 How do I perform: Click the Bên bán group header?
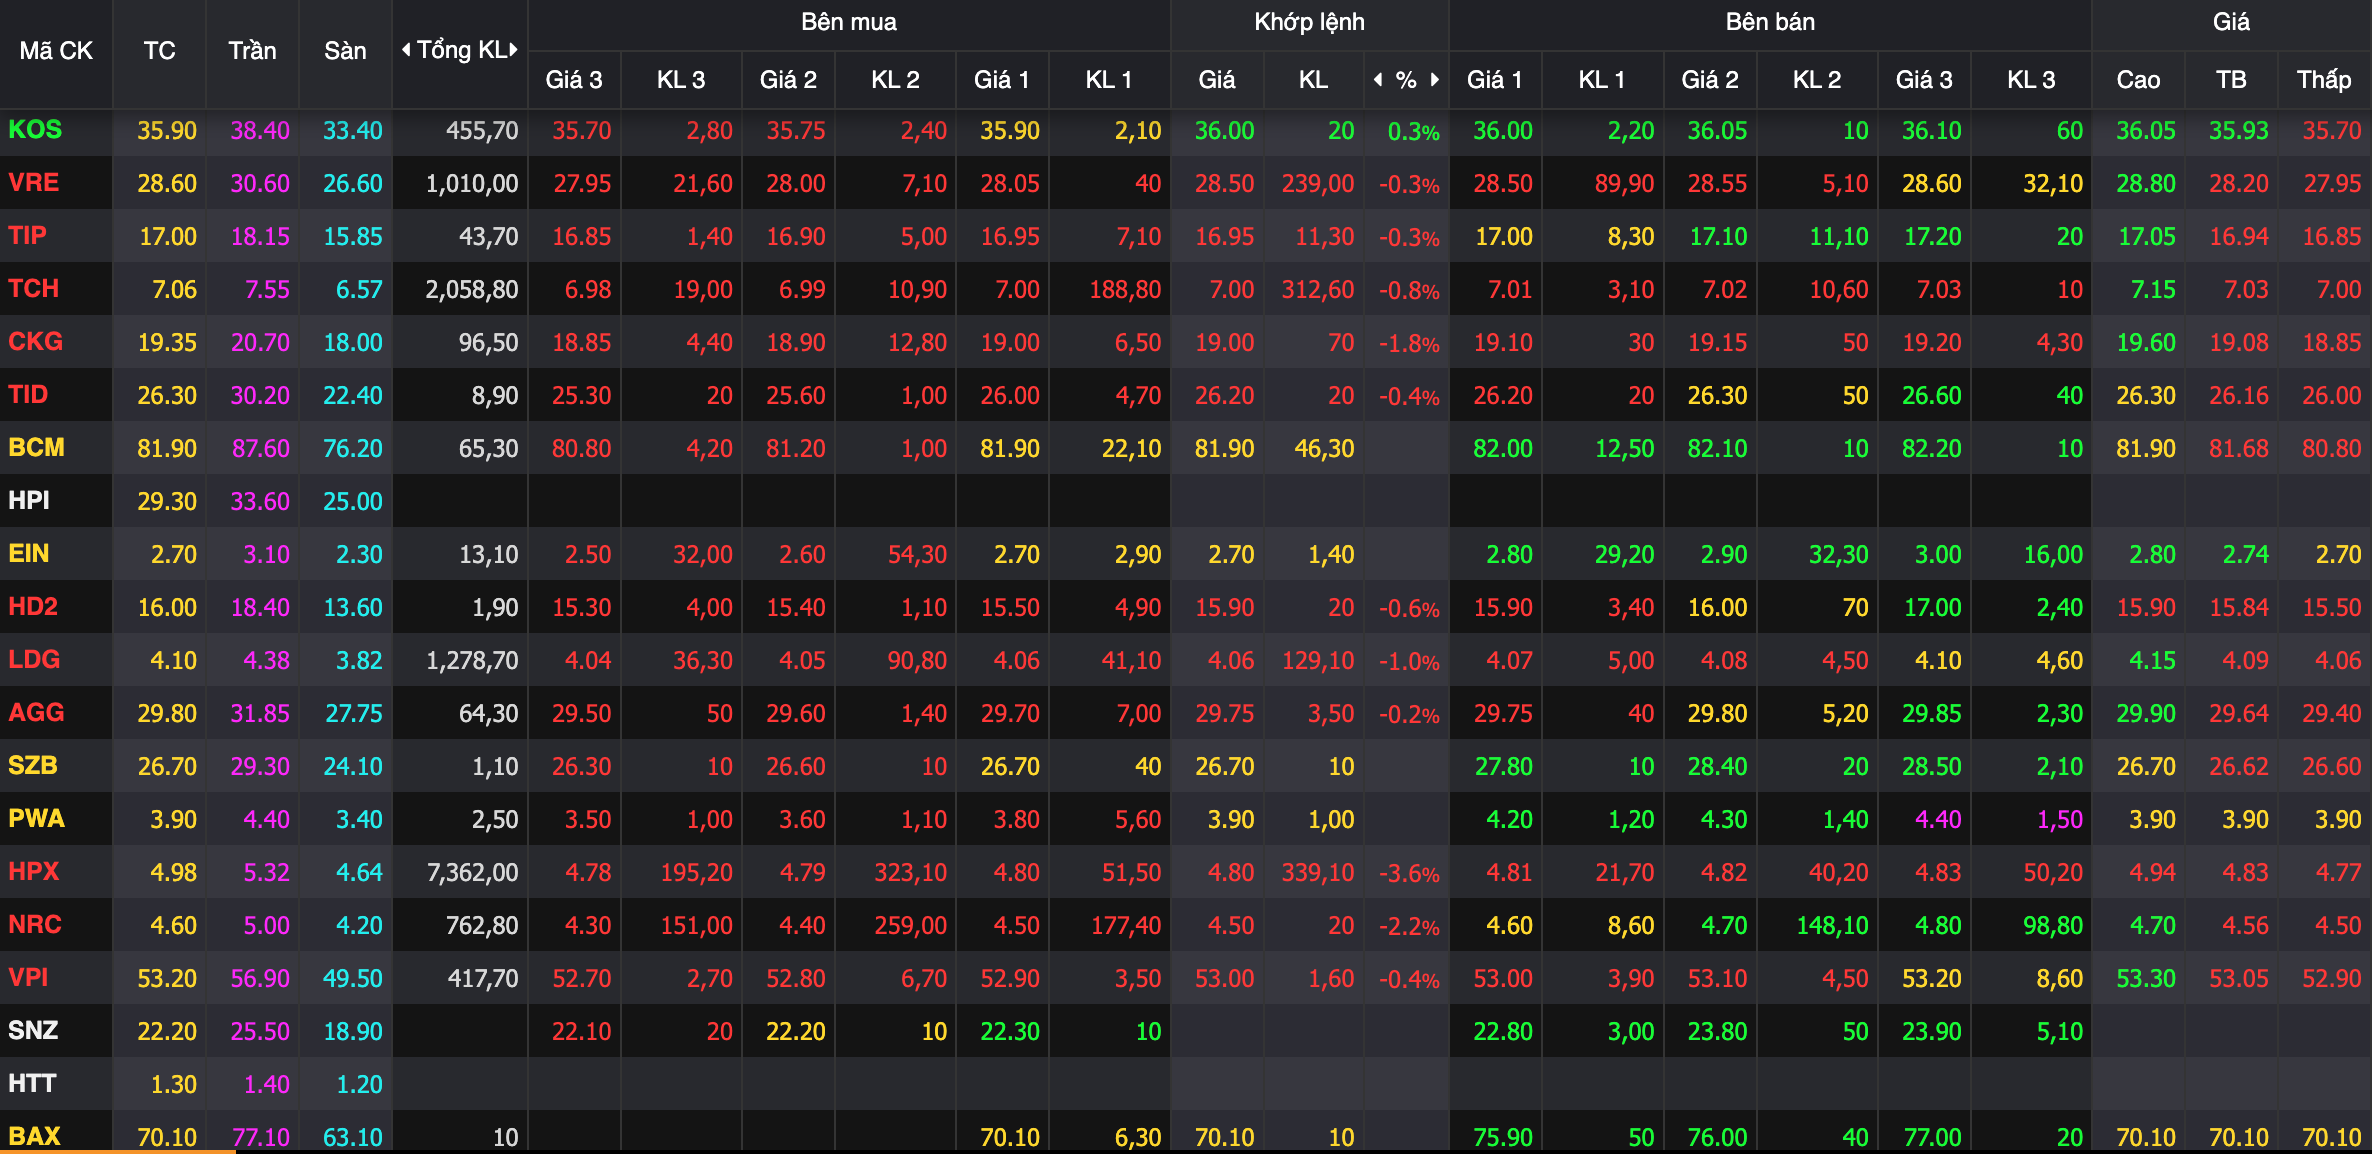[x=1770, y=22]
